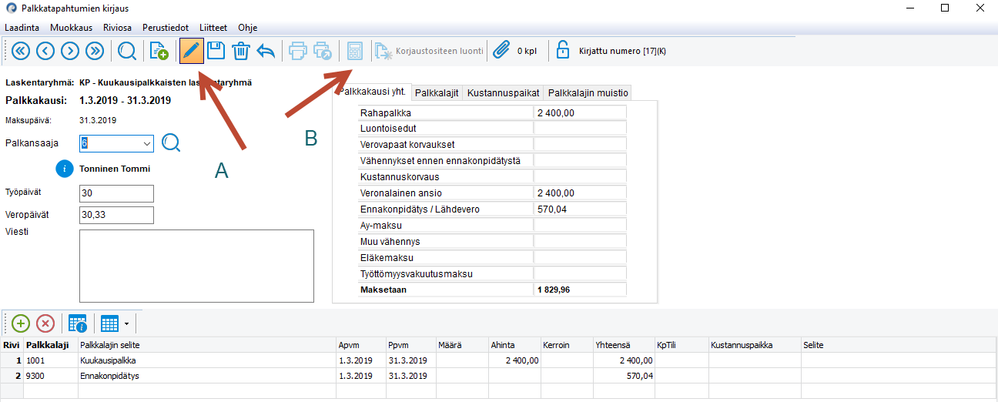Click the Ennakonpidätys cell in the table

[207, 376]
